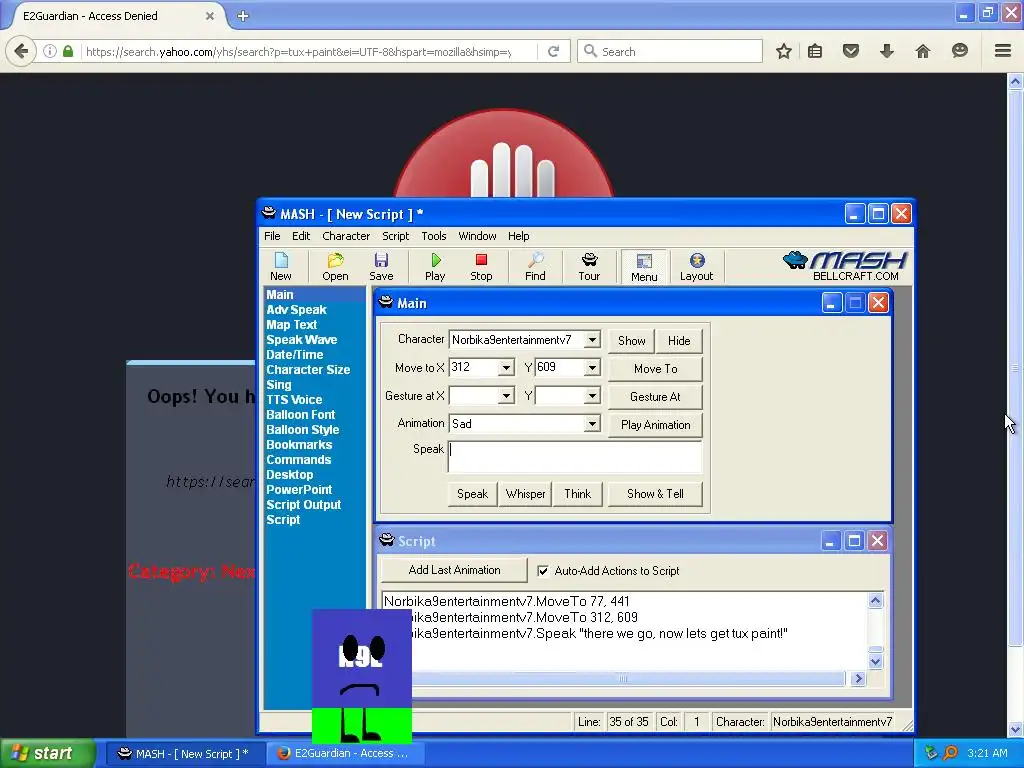
Task: Open the Character menu
Action: click(346, 236)
